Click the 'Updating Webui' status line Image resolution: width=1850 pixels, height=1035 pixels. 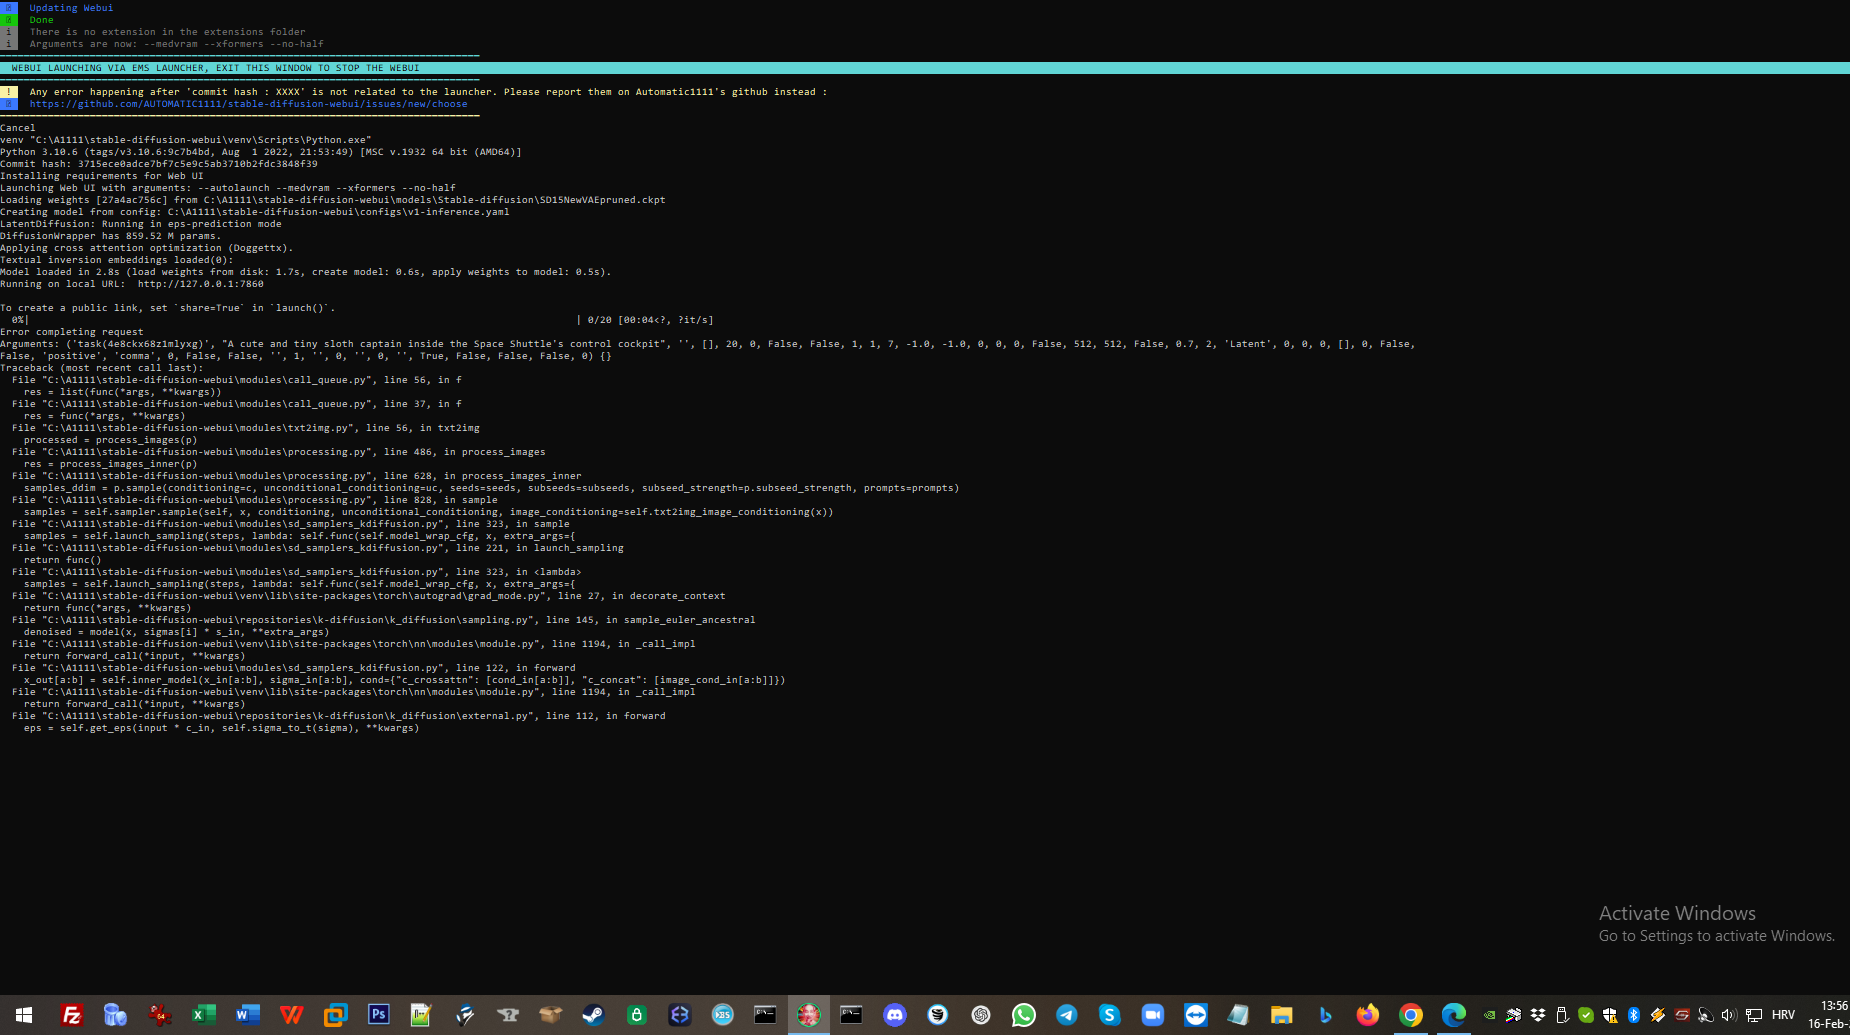pyautogui.click(x=71, y=8)
